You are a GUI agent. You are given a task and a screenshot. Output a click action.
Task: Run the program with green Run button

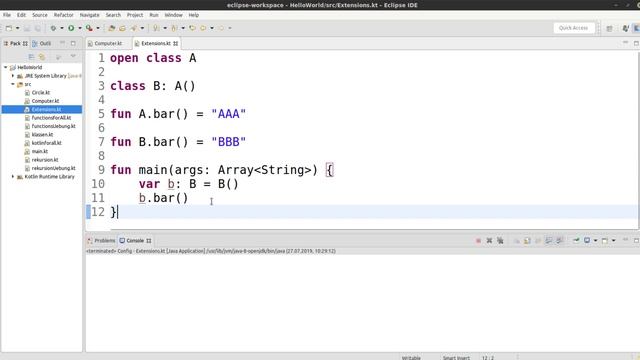[x=71, y=28]
